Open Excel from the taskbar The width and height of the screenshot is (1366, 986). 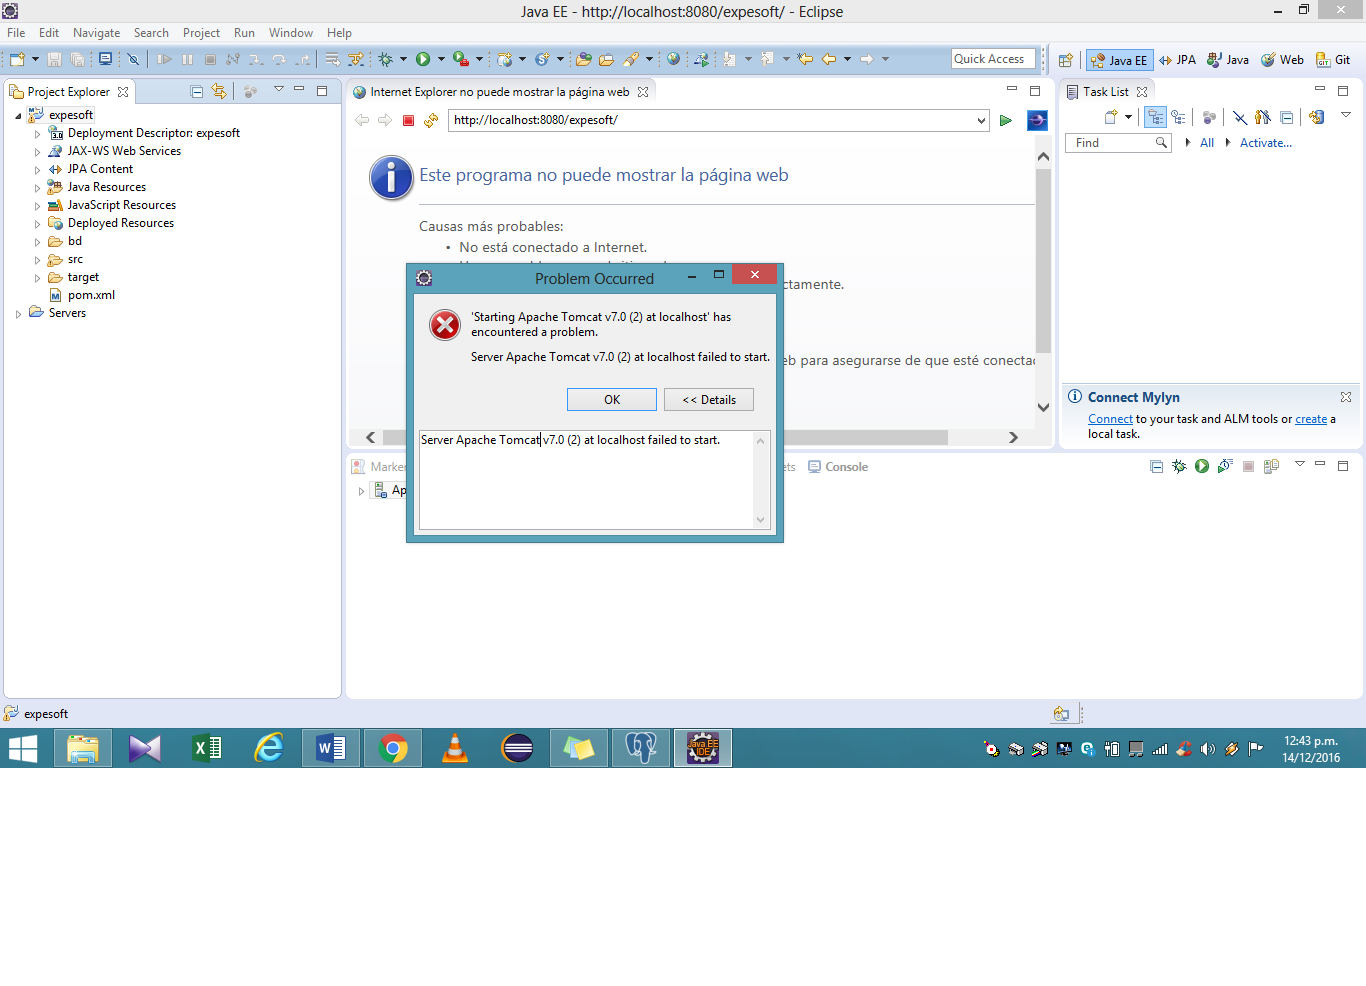tap(207, 748)
